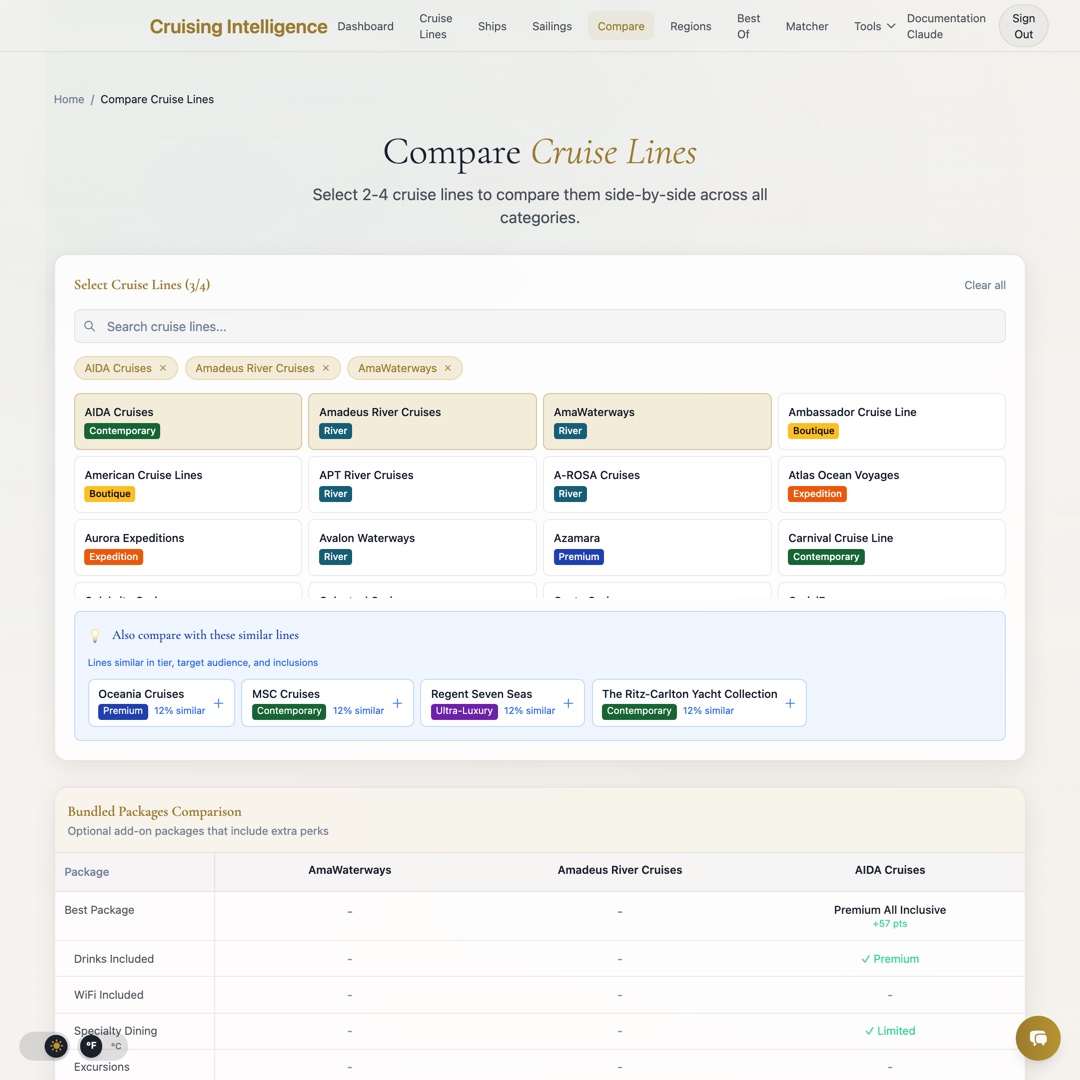Open the Ships nav item
Image resolution: width=1080 pixels, height=1080 pixels.
click(492, 26)
